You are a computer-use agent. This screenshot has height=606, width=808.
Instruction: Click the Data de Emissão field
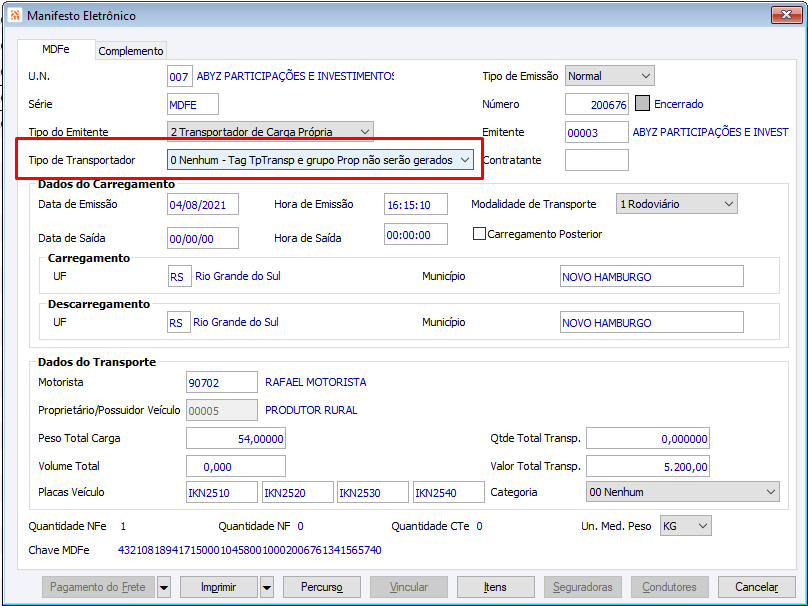(203, 204)
